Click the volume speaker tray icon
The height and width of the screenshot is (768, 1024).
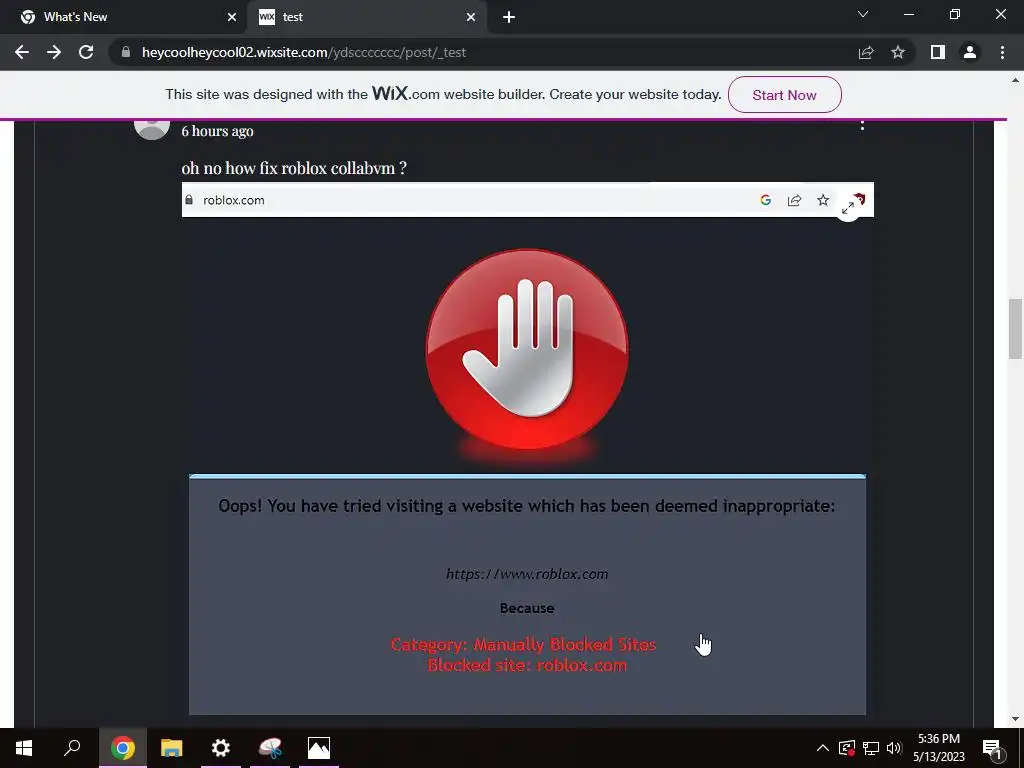[x=894, y=748]
